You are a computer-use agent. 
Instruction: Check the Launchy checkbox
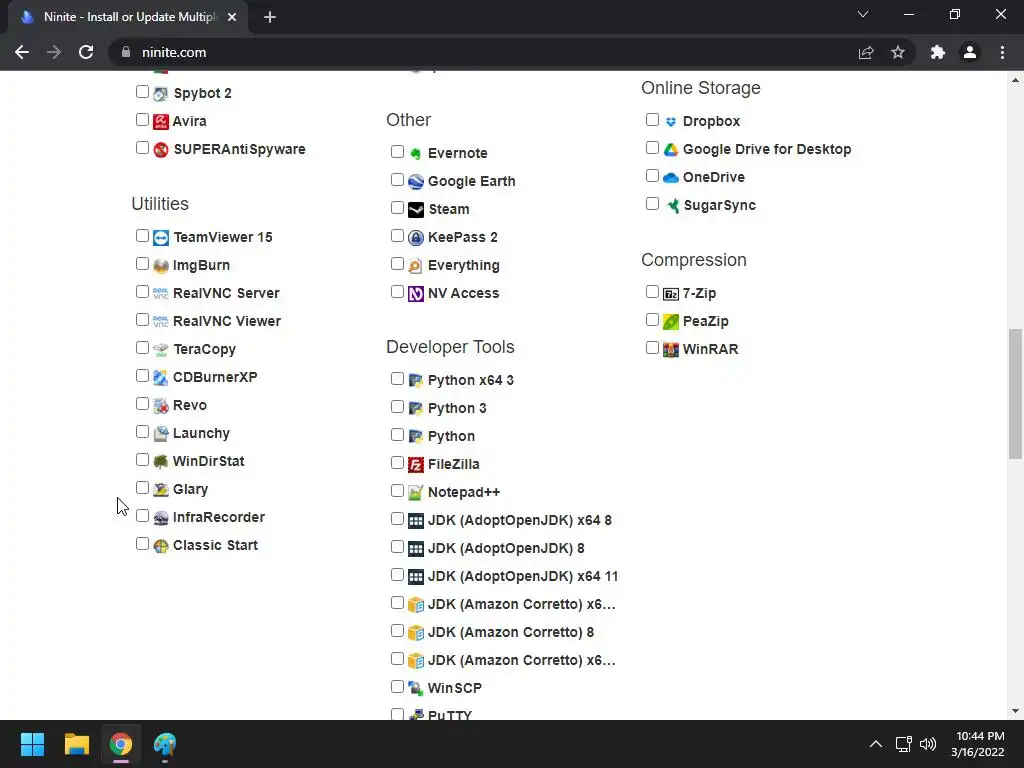click(142, 432)
